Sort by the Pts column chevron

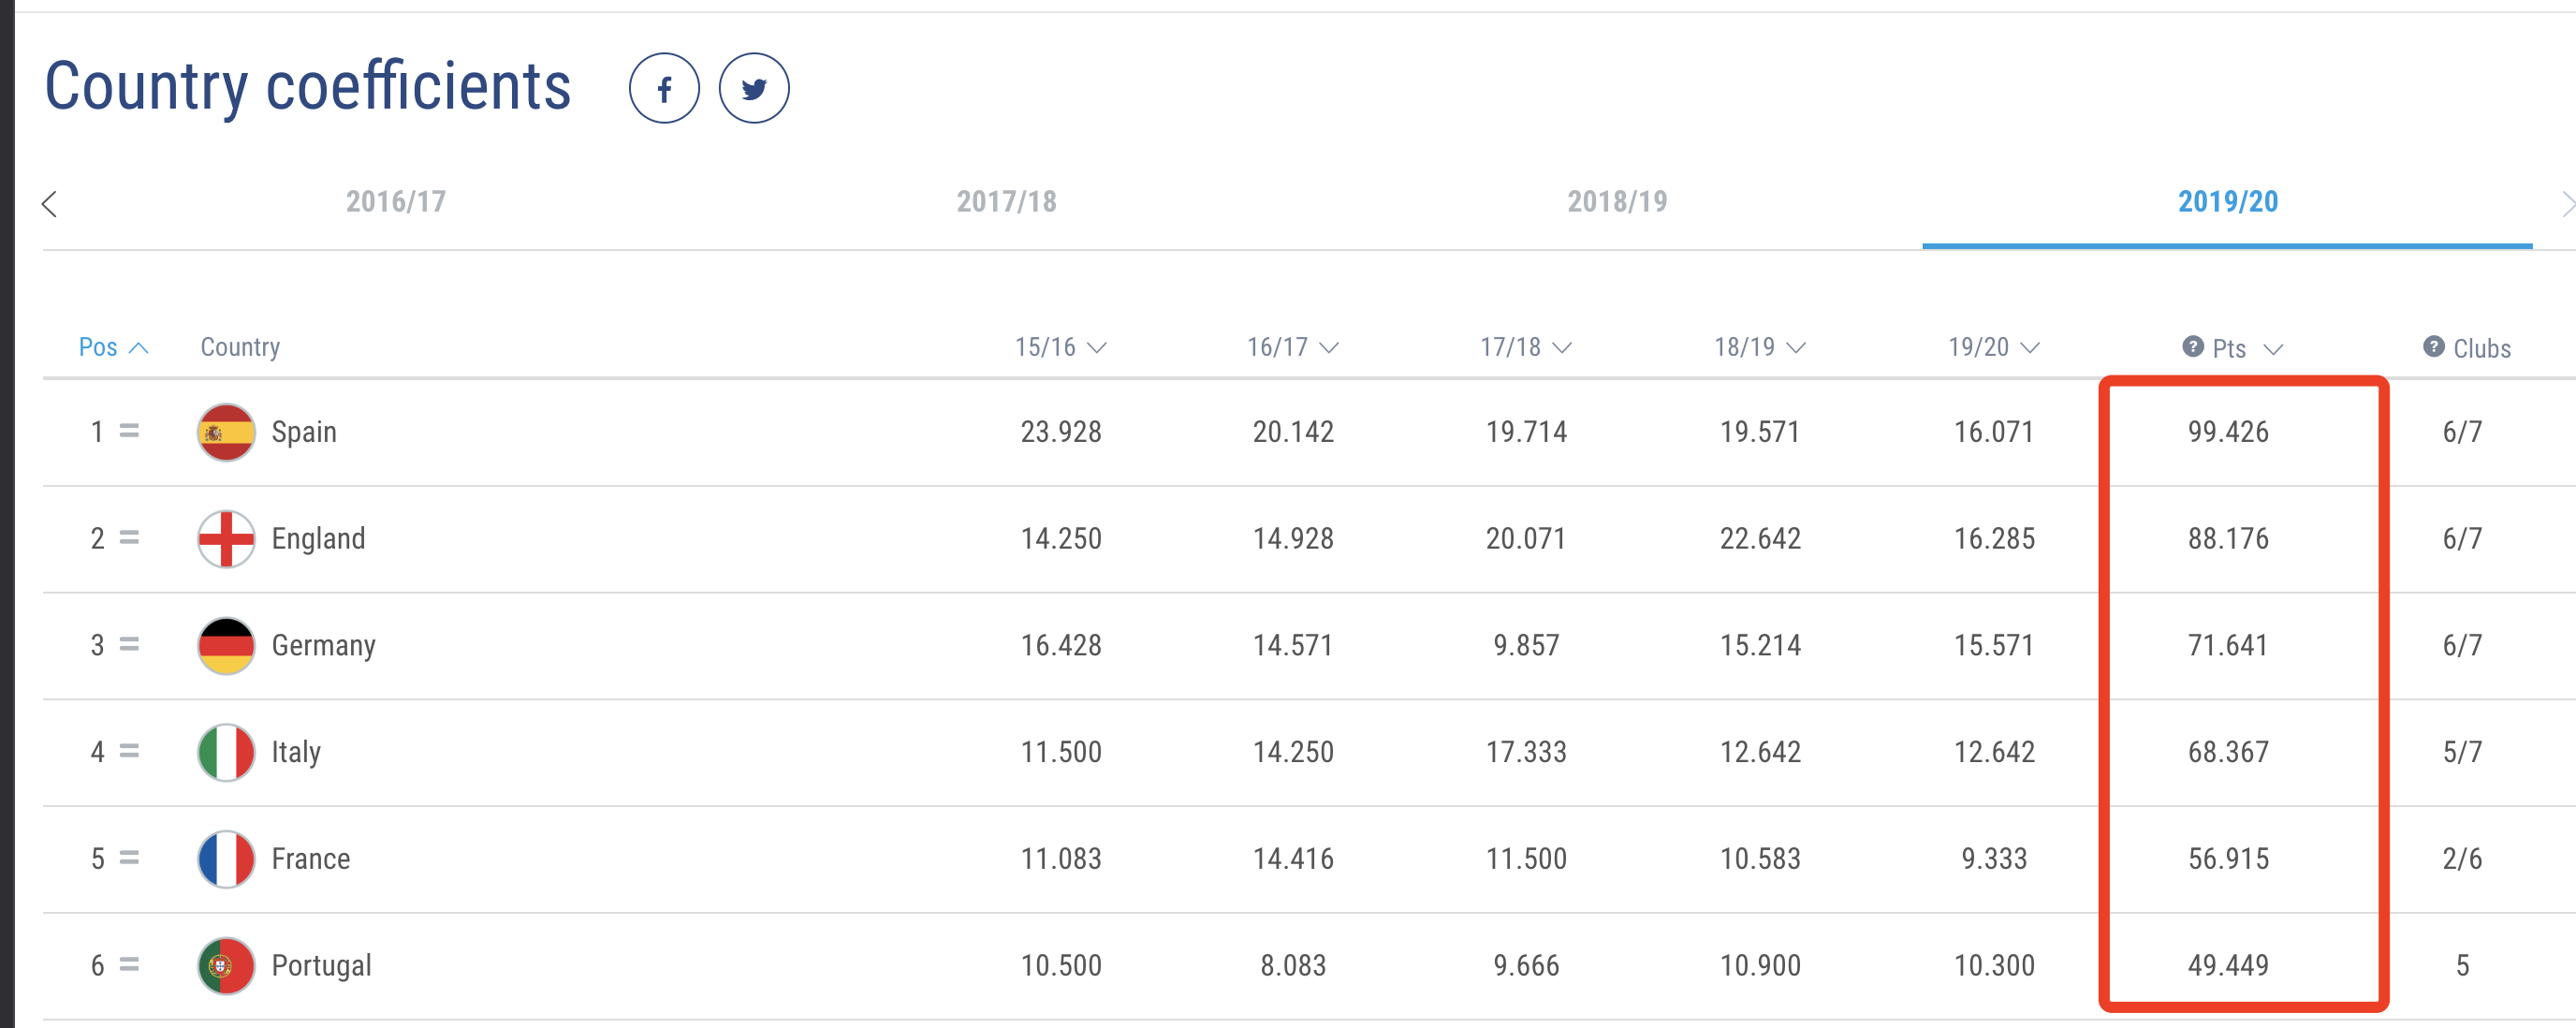(2273, 349)
